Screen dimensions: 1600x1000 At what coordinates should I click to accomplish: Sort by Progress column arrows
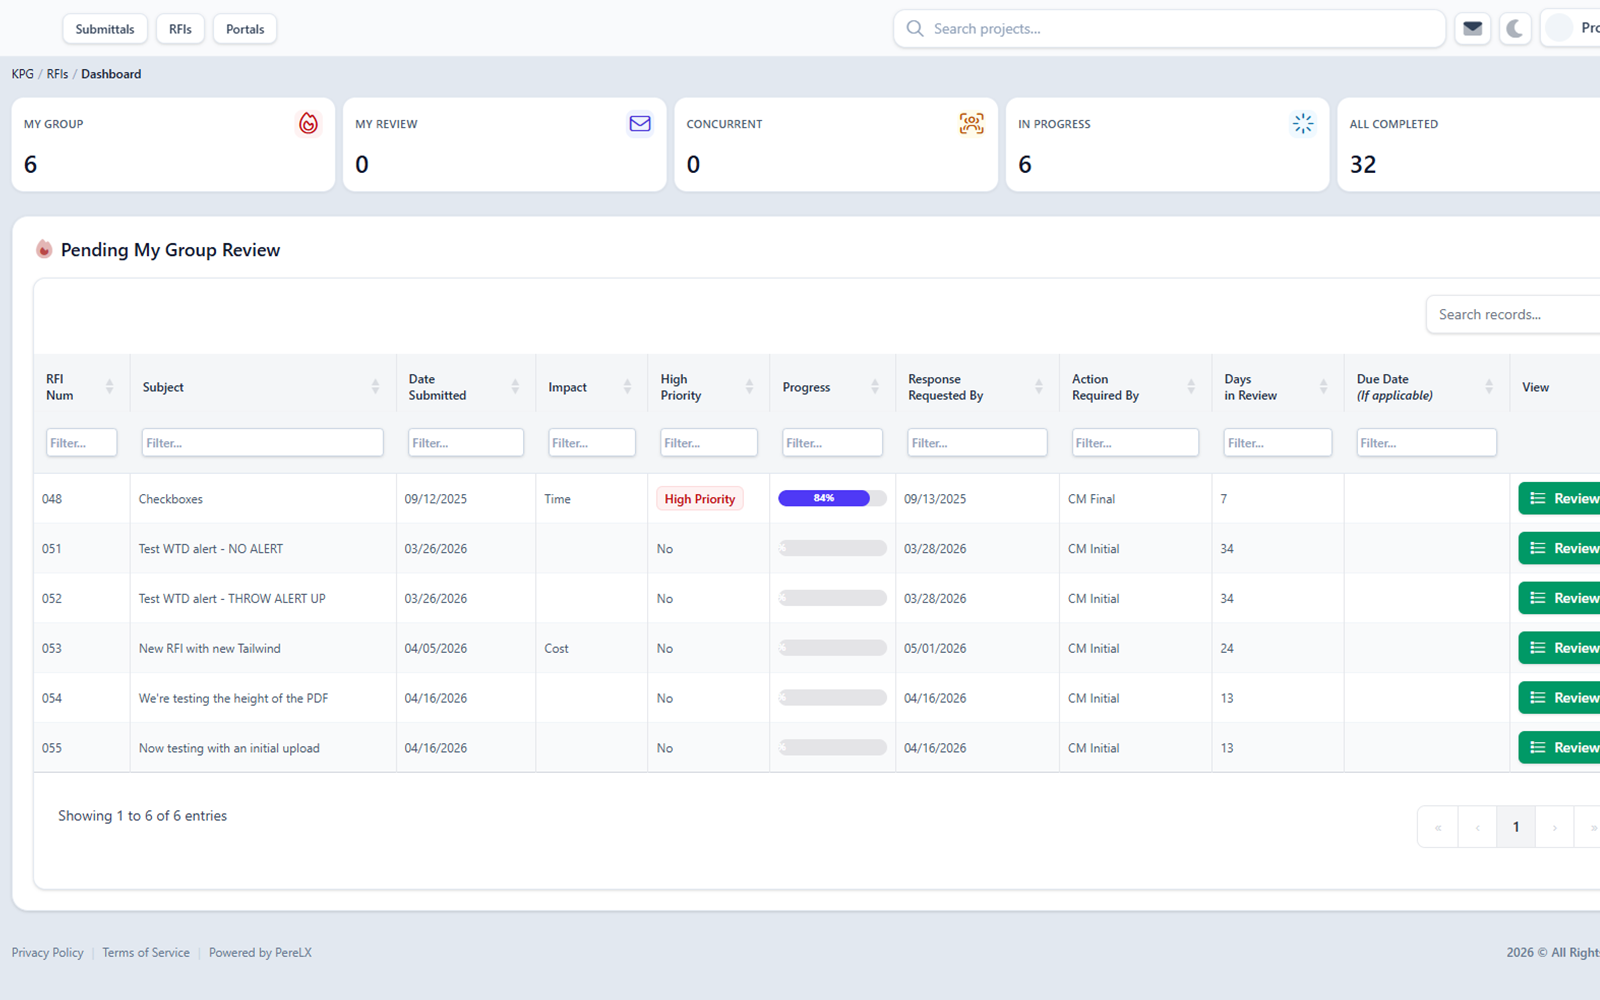pyautogui.click(x=875, y=387)
